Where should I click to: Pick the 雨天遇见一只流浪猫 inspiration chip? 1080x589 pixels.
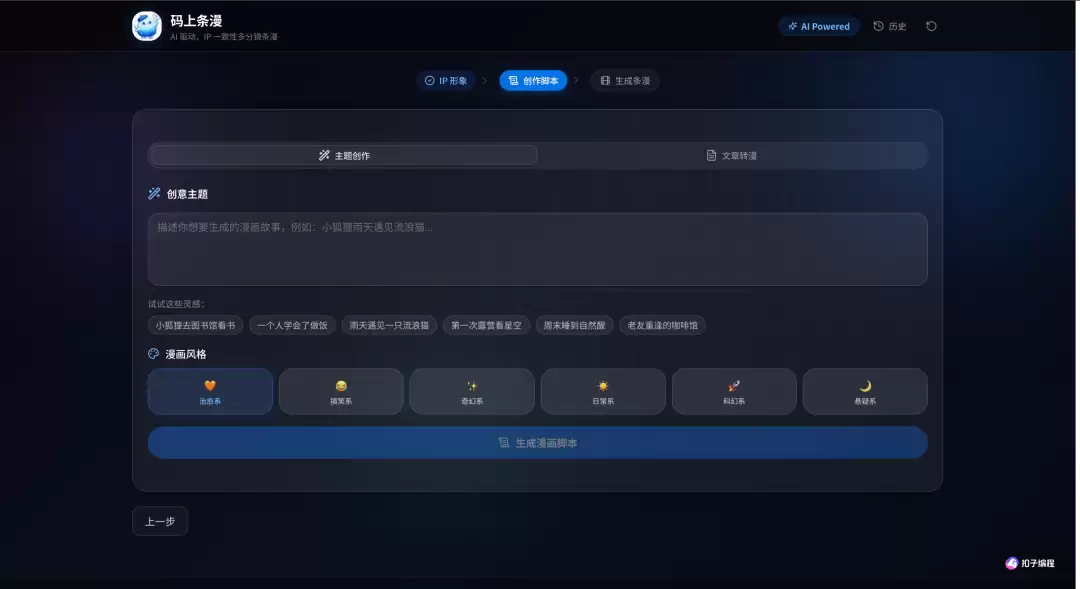[389, 325]
